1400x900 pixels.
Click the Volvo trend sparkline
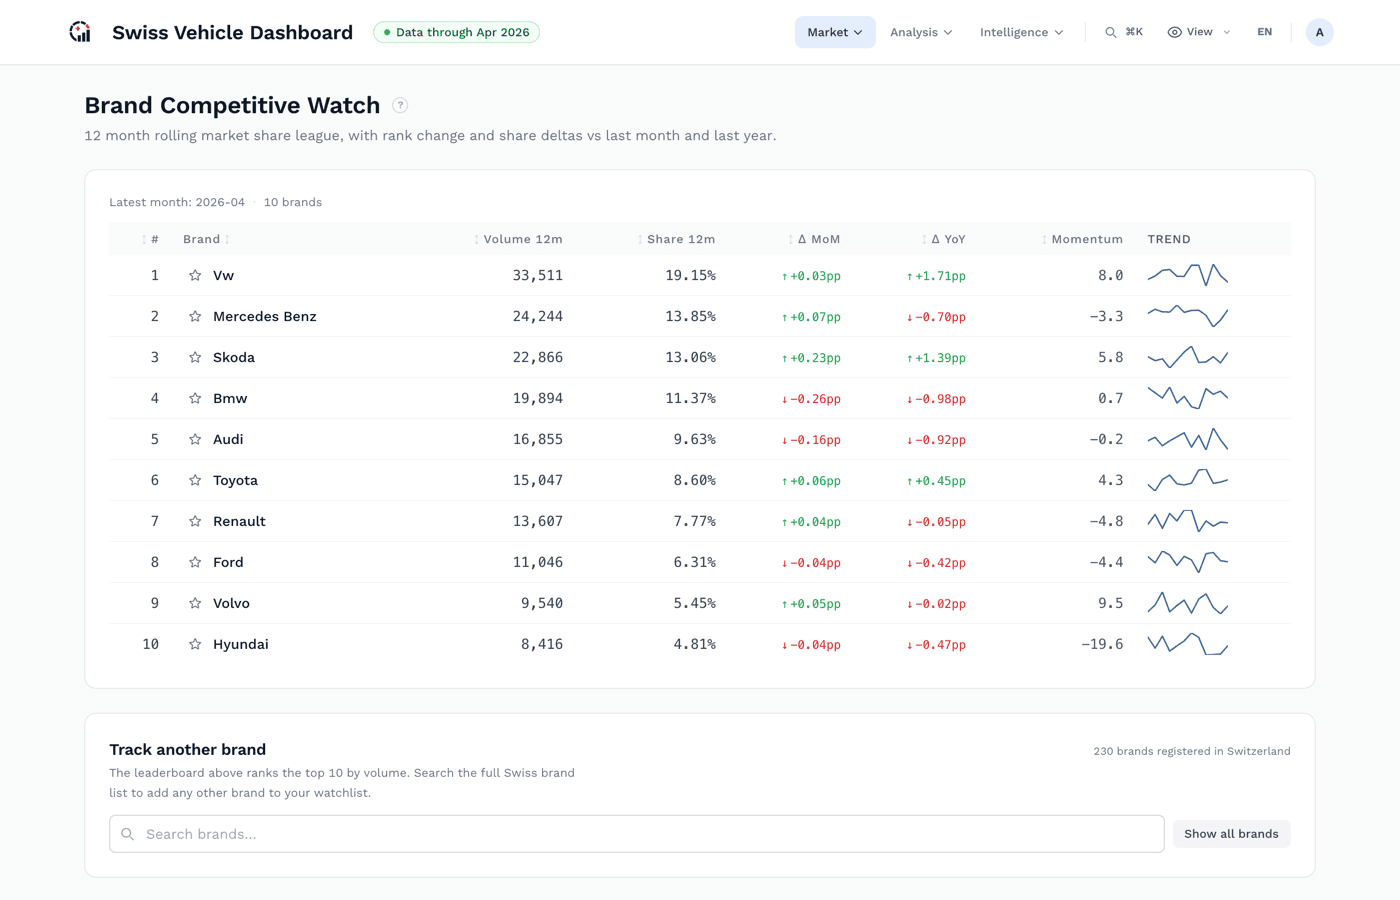pos(1188,603)
